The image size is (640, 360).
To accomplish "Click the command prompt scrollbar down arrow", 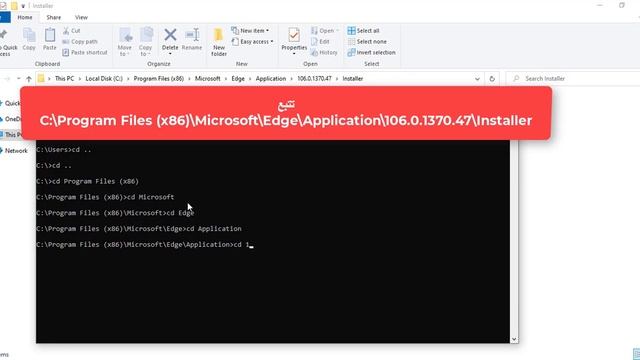I will point(514,339).
